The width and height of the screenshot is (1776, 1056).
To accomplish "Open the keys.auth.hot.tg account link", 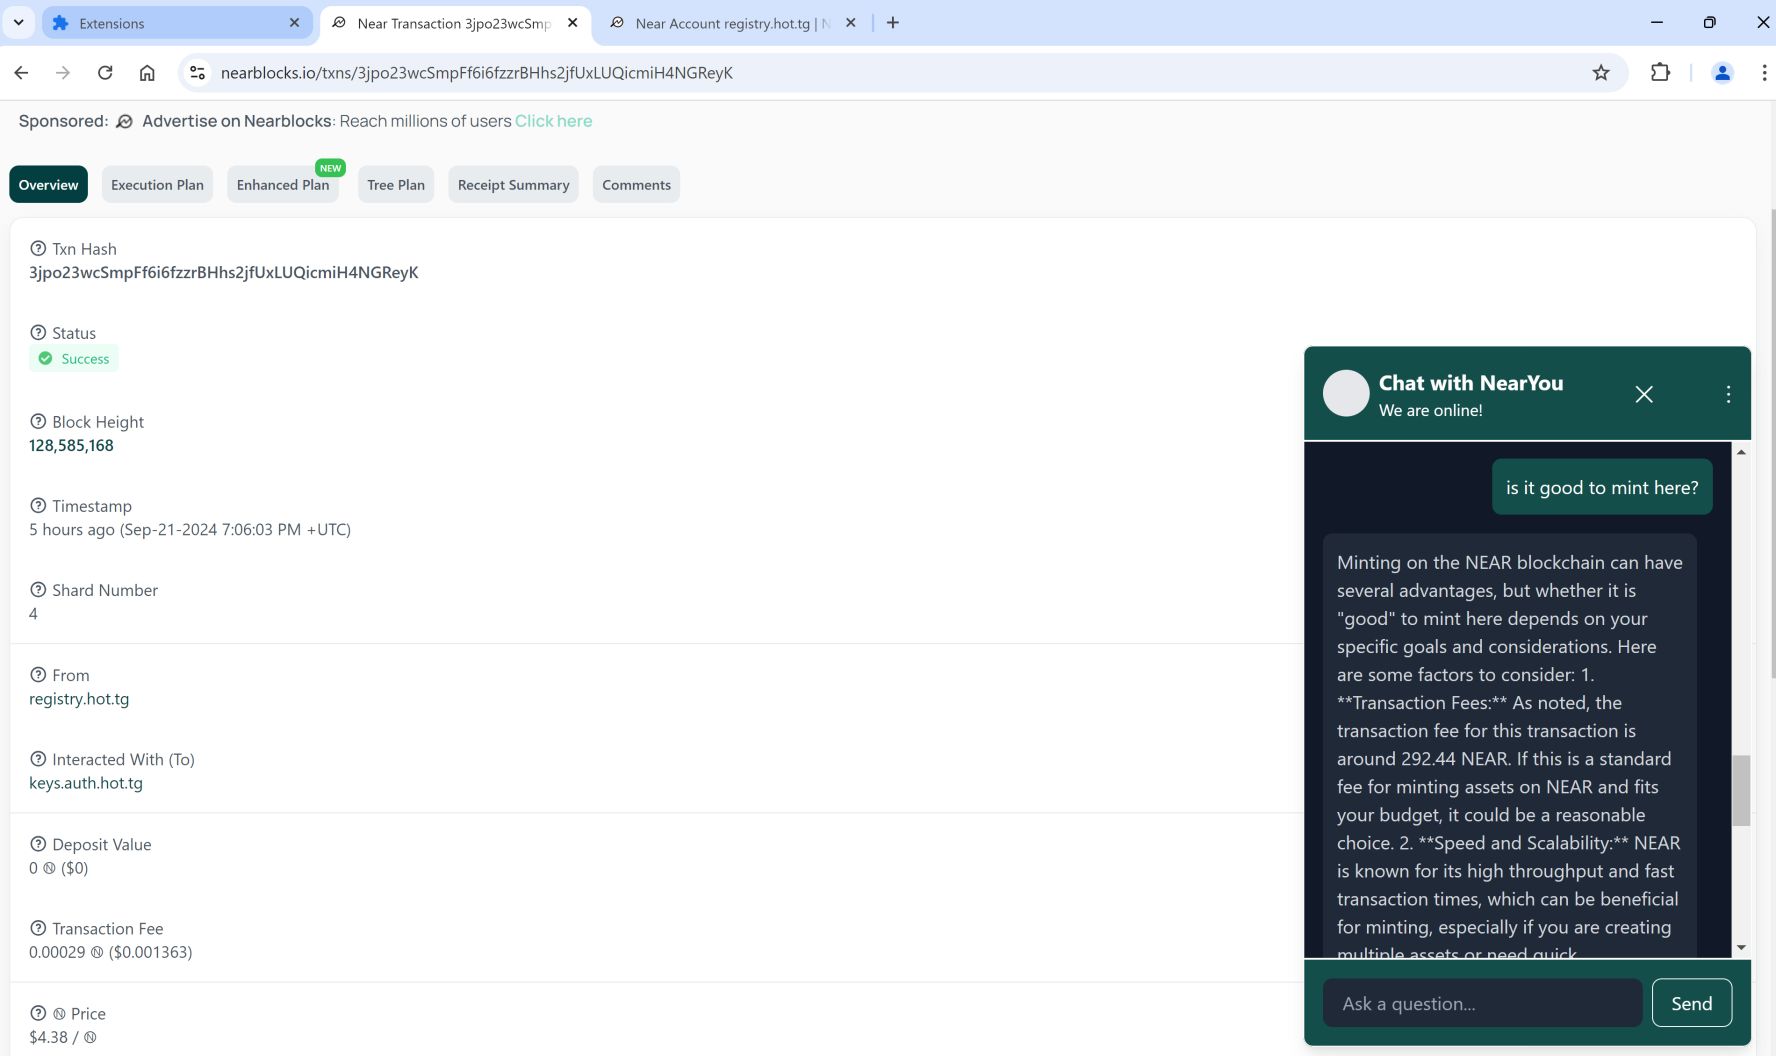I will (86, 783).
